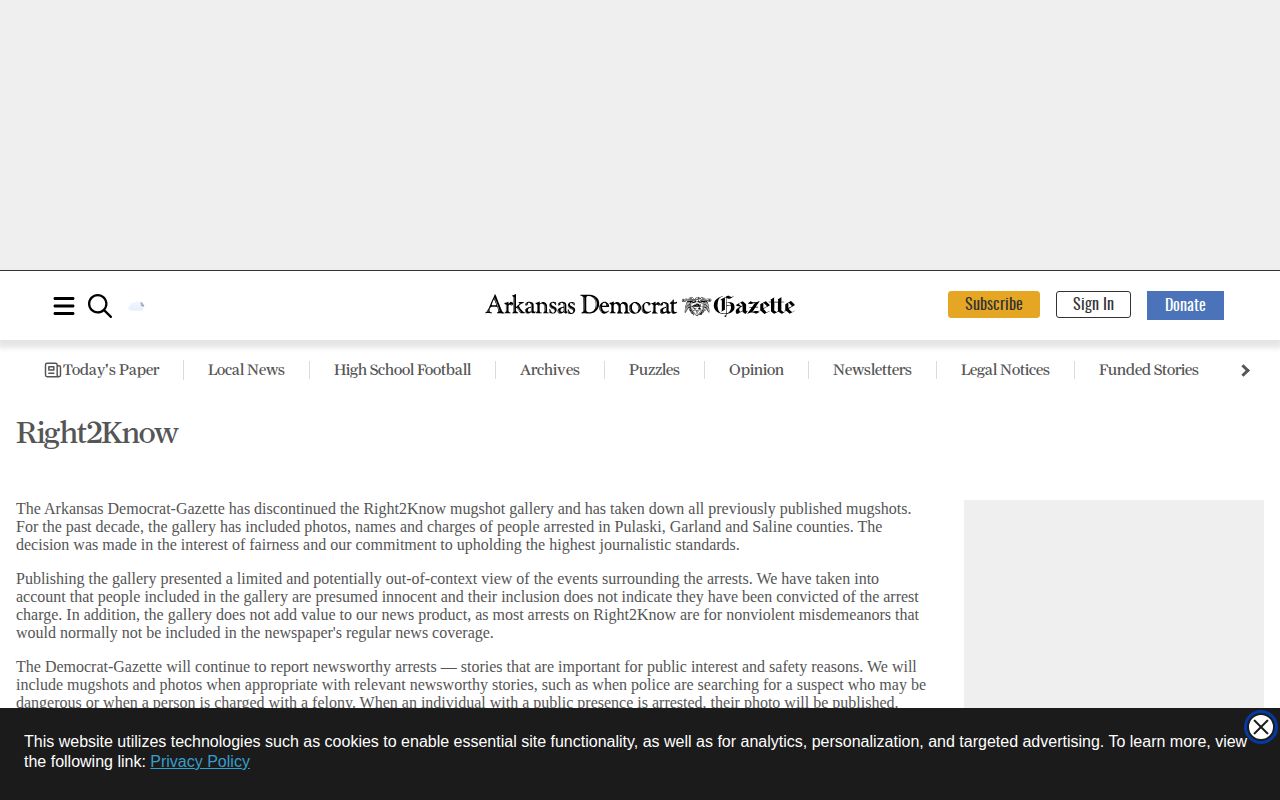The image size is (1280, 800).
Task: Click the Subscribe button
Action: [x=994, y=304]
